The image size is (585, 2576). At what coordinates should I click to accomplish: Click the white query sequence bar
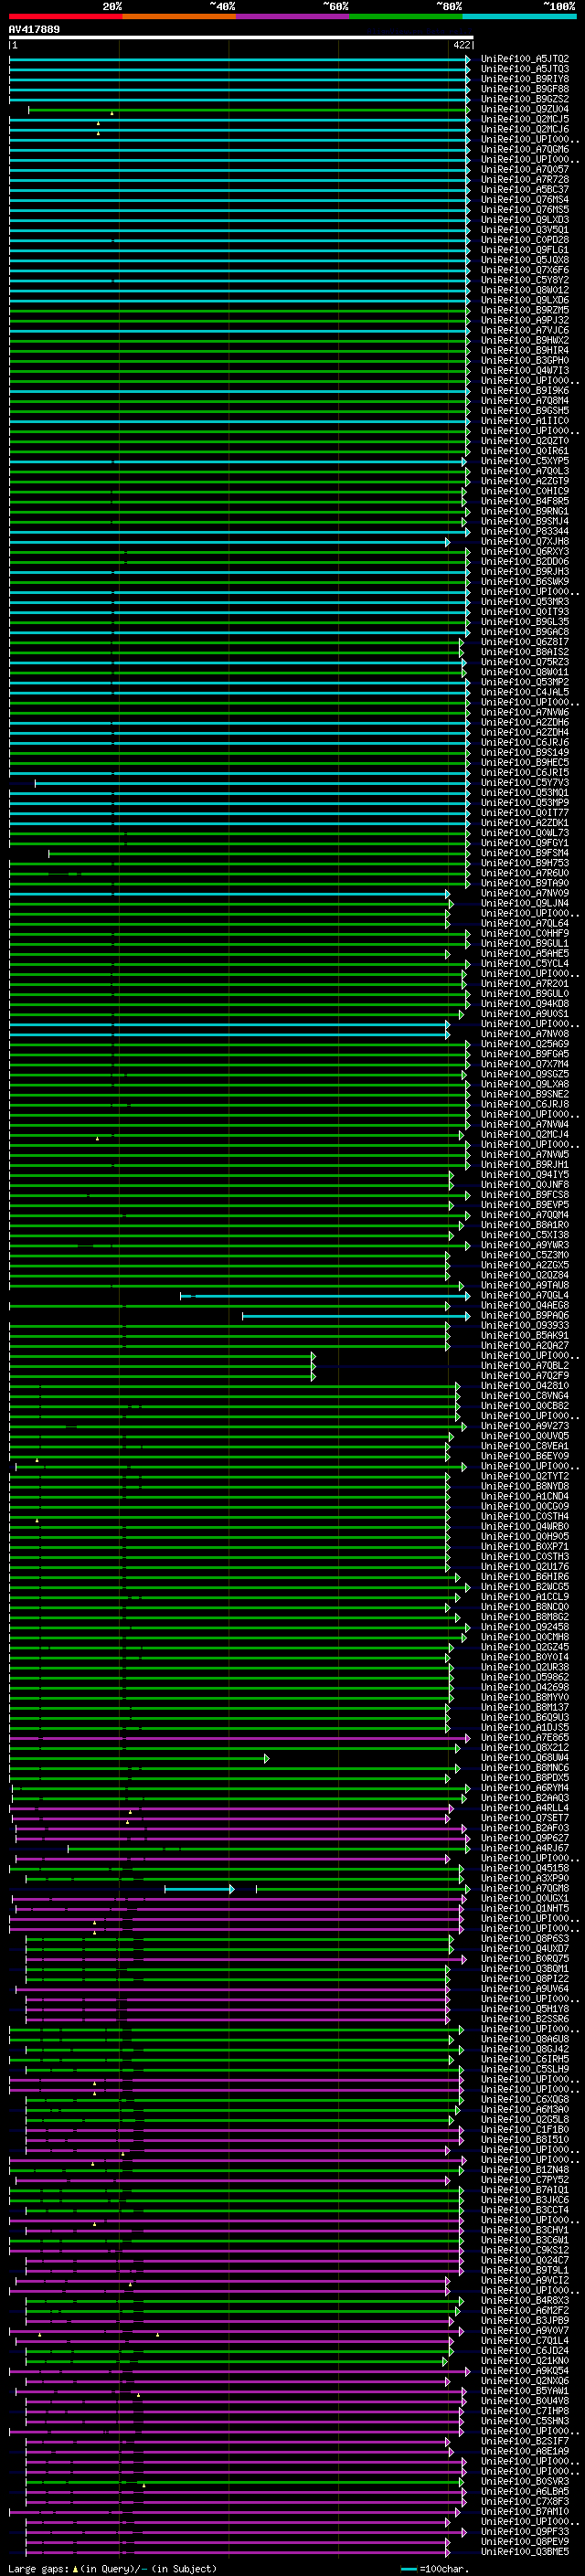[241, 38]
